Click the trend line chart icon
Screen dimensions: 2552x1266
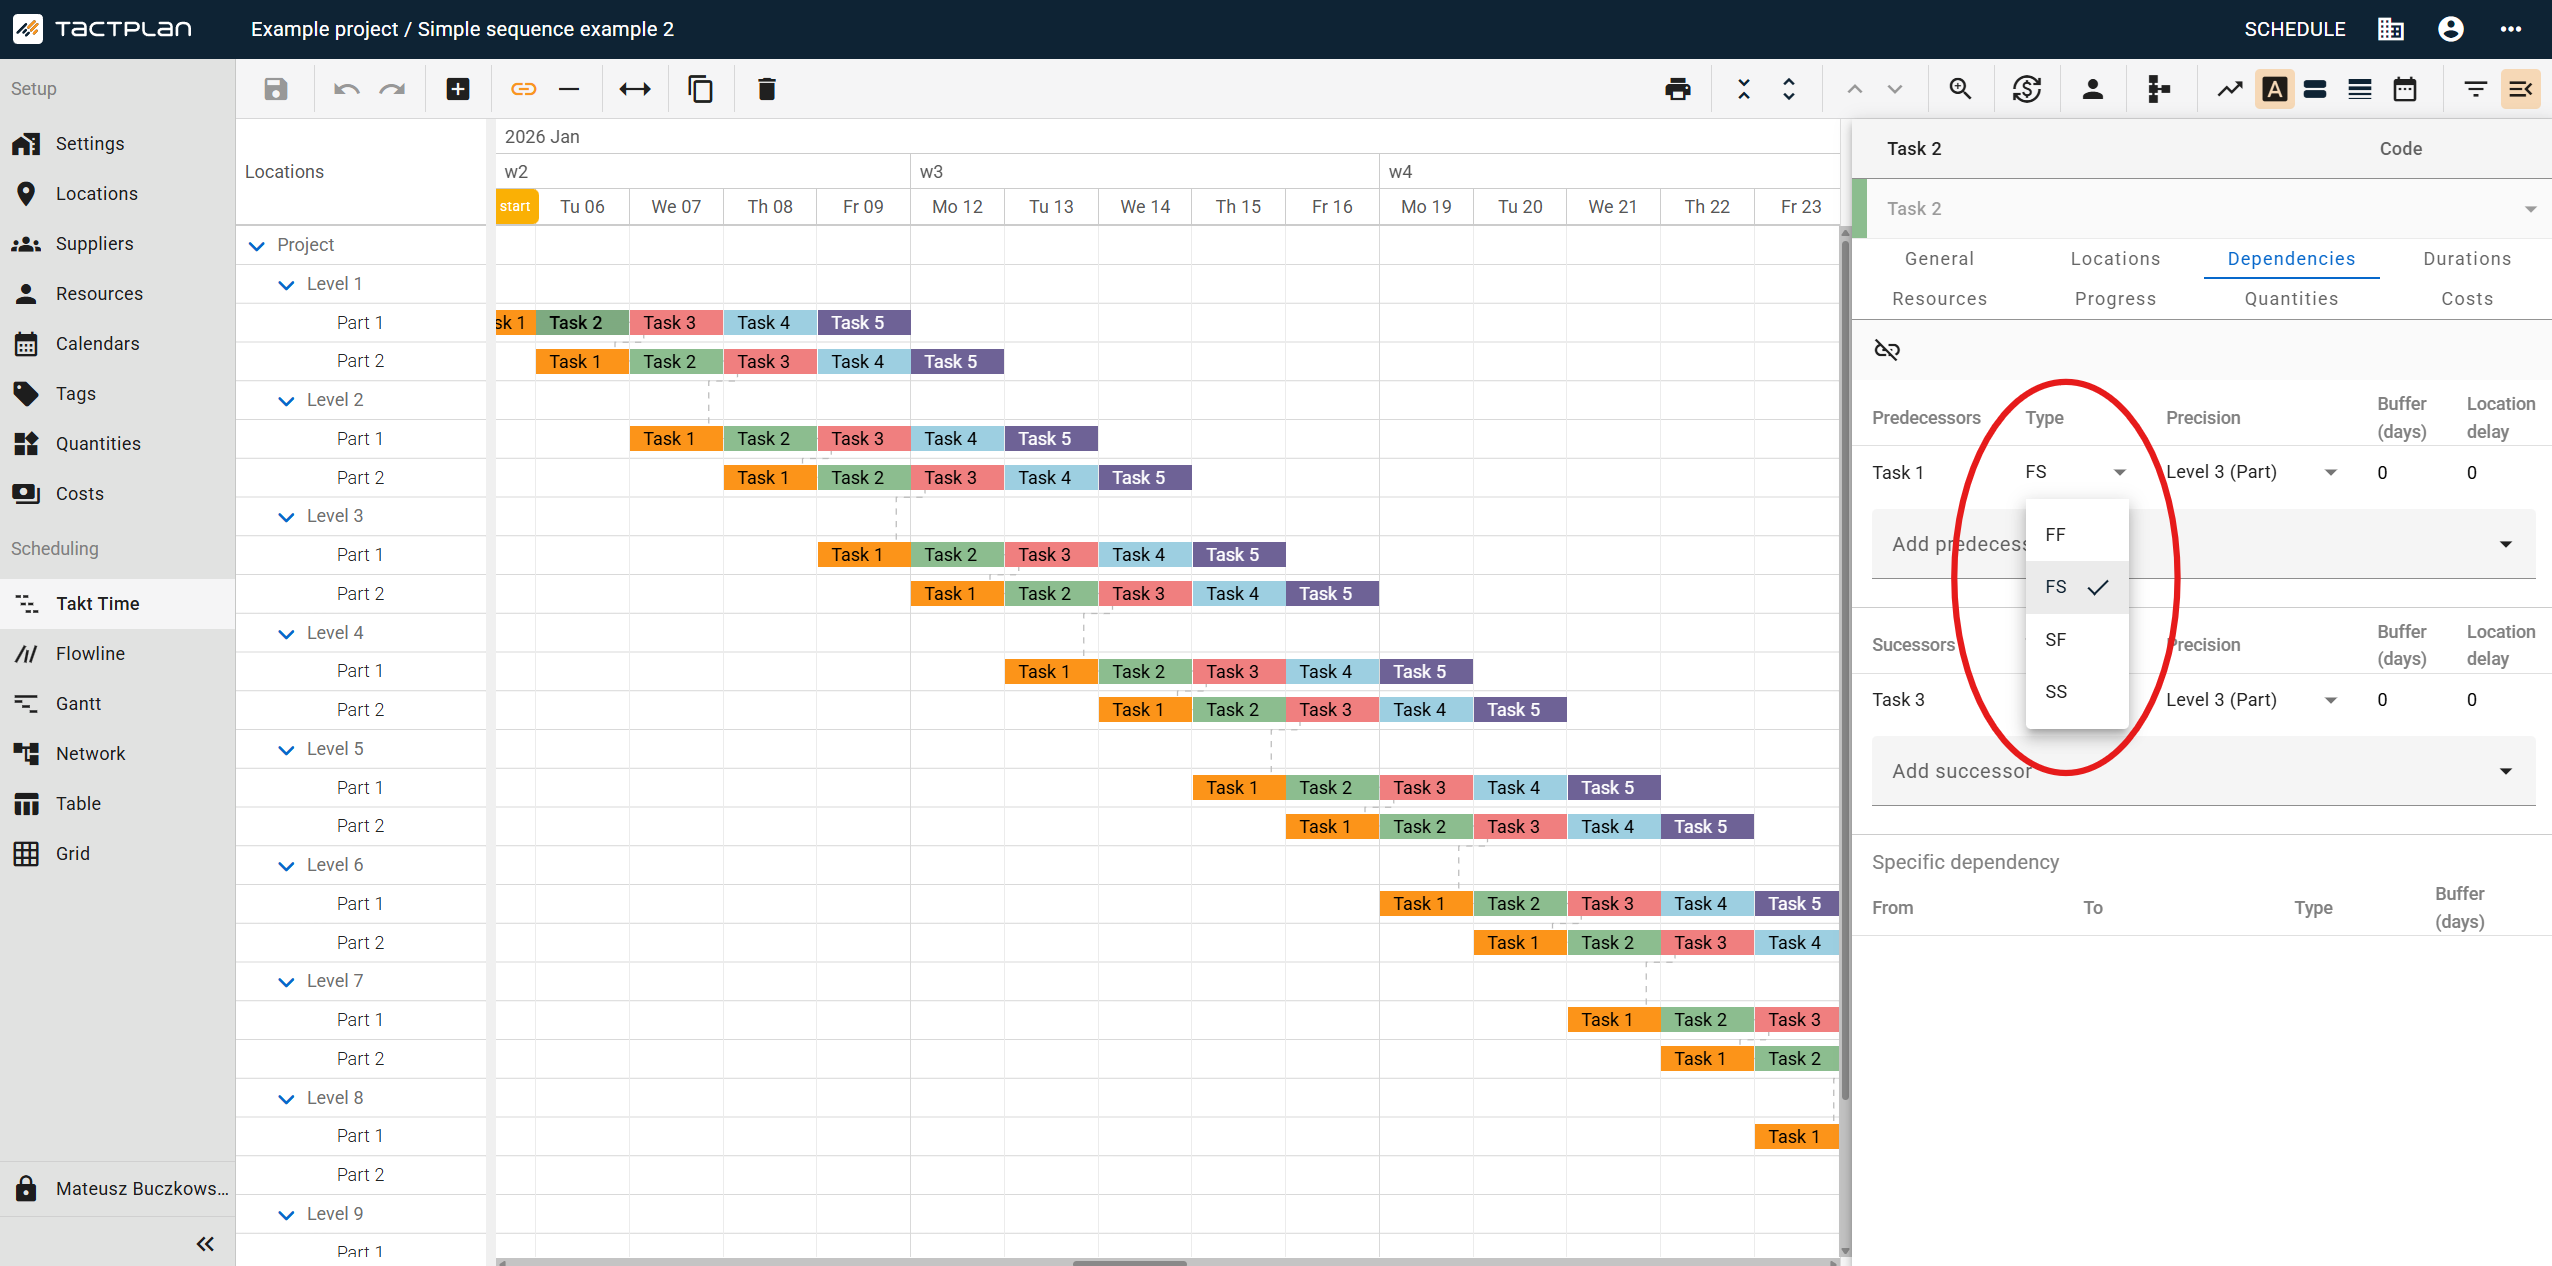click(2230, 89)
